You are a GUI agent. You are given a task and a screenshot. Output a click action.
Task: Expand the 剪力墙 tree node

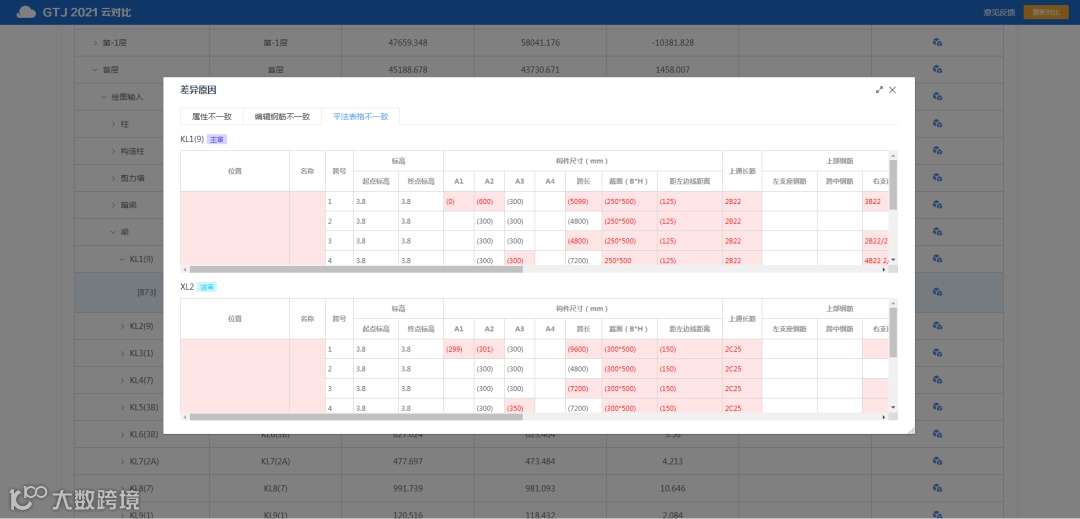tap(114, 178)
